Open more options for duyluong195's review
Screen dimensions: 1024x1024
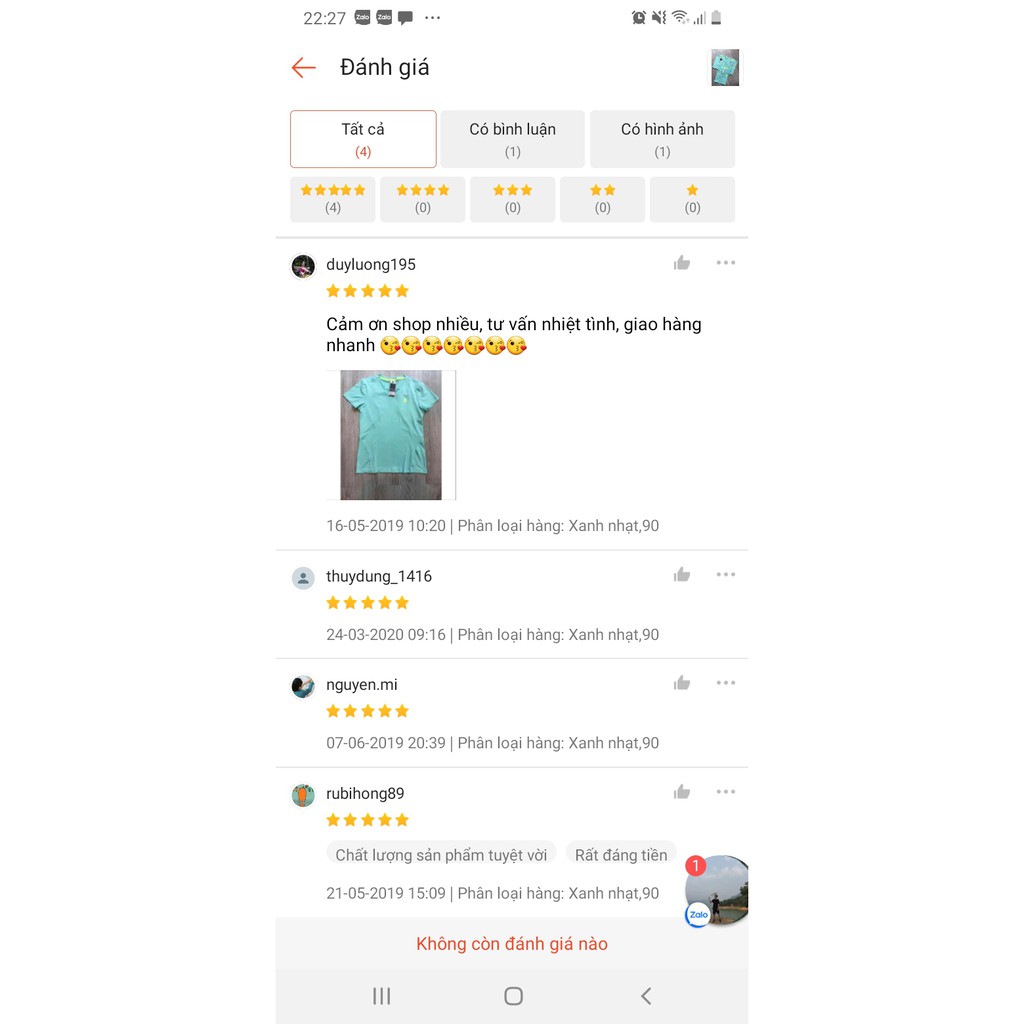click(726, 263)
